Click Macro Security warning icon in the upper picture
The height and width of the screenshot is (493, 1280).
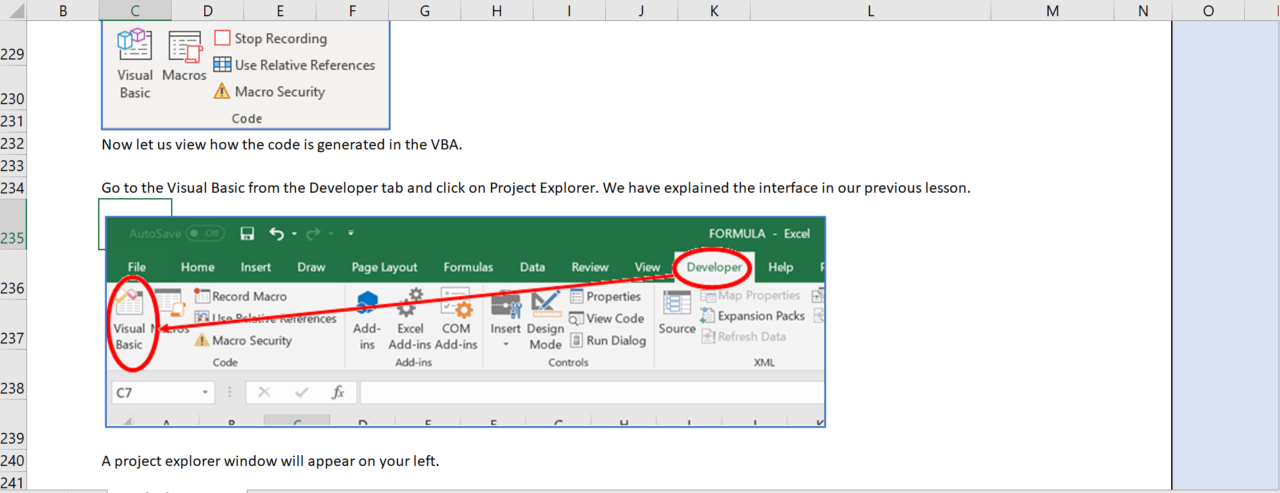point(222,91)
